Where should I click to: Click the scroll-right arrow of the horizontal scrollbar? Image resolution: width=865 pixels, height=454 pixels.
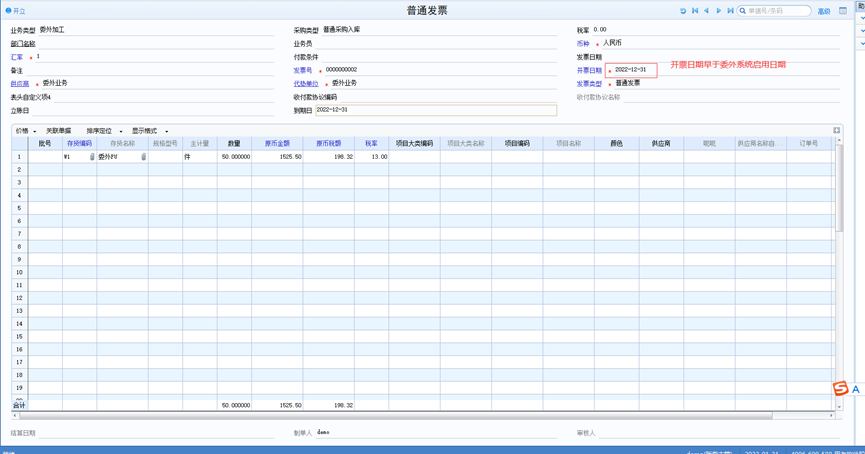point(831,415)
